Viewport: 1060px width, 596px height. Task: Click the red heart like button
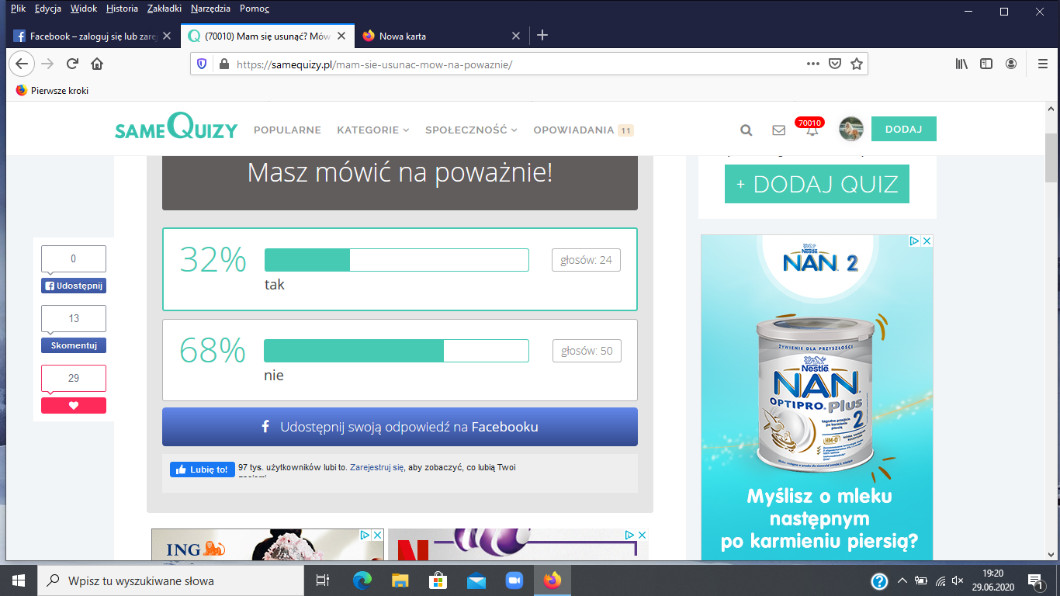73,405
